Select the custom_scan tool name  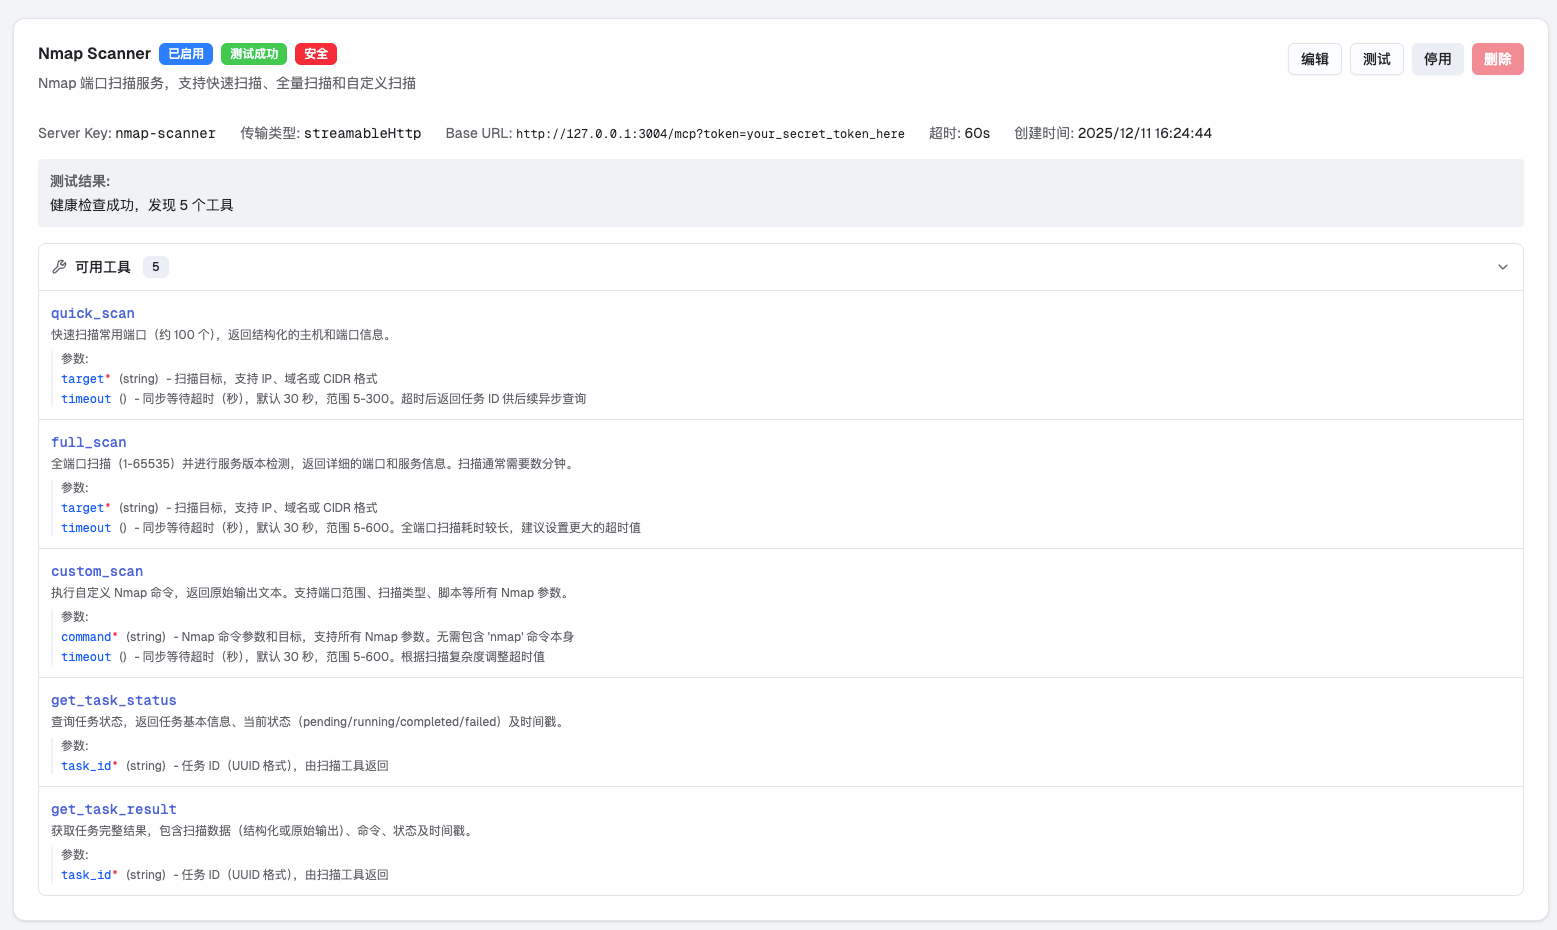pyautogui.click(x=97, y=571)
